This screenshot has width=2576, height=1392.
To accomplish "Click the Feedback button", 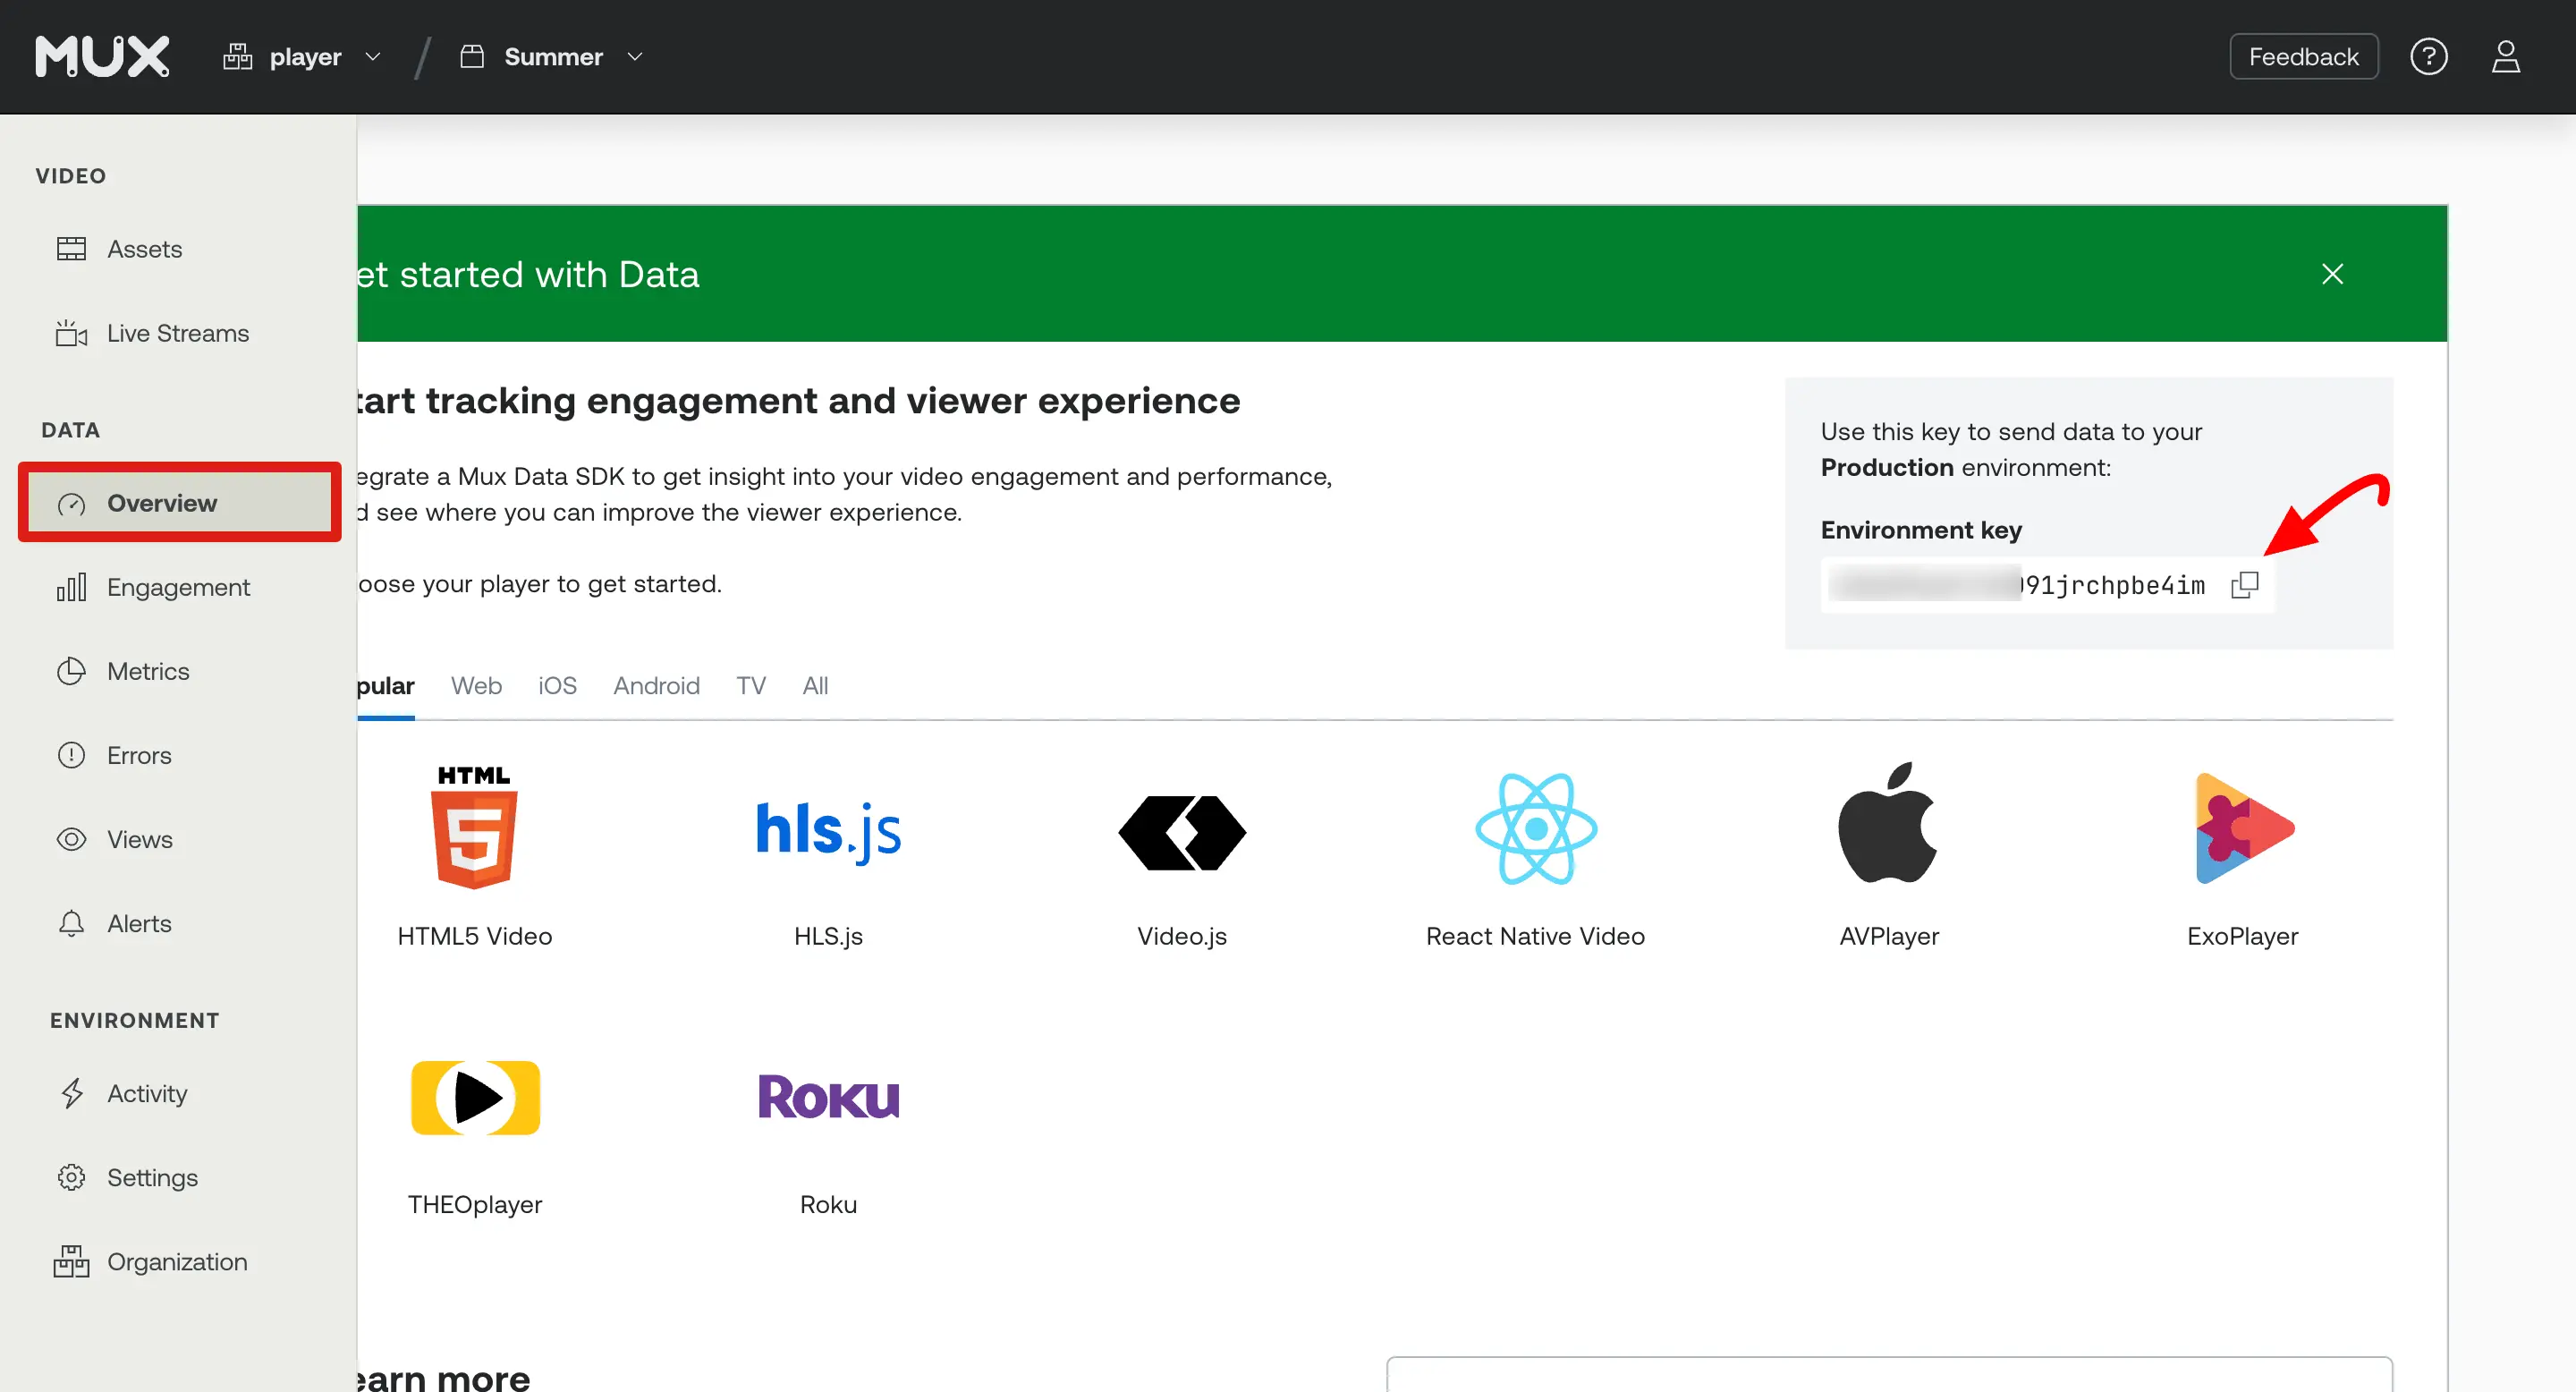I will [x=2303, y=57].
